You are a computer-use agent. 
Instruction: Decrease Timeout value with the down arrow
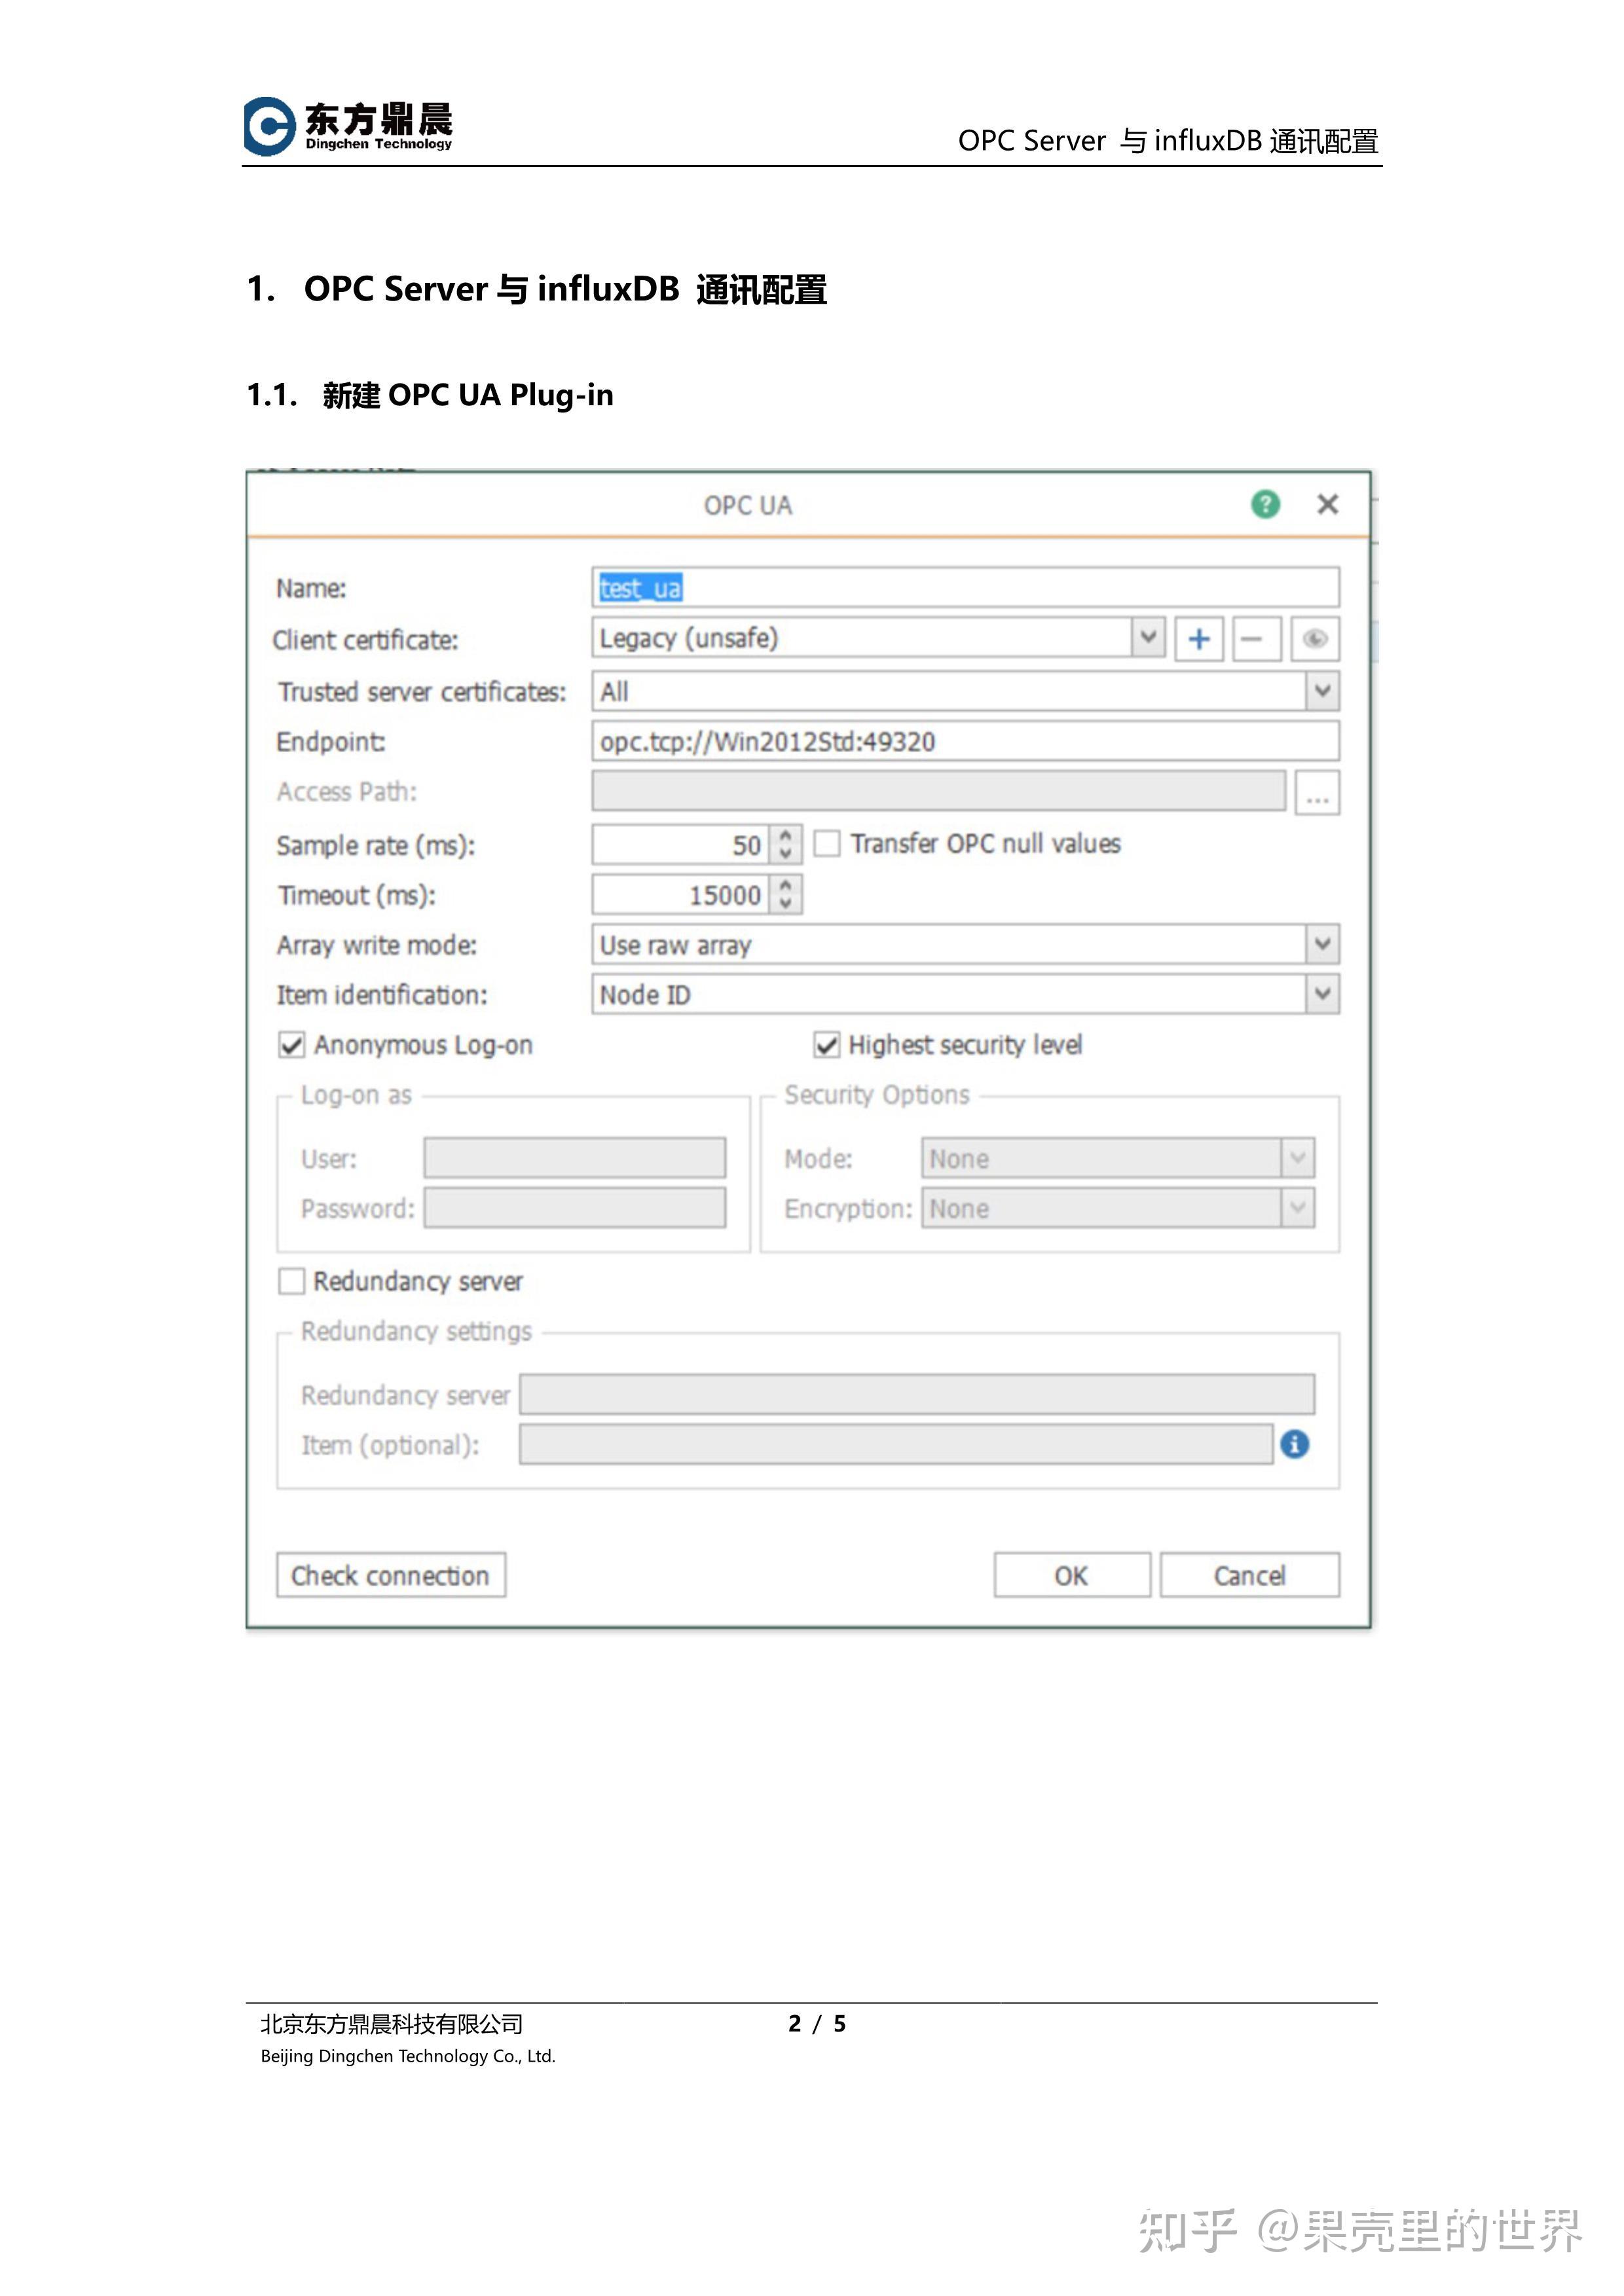[x=786, y=904]
